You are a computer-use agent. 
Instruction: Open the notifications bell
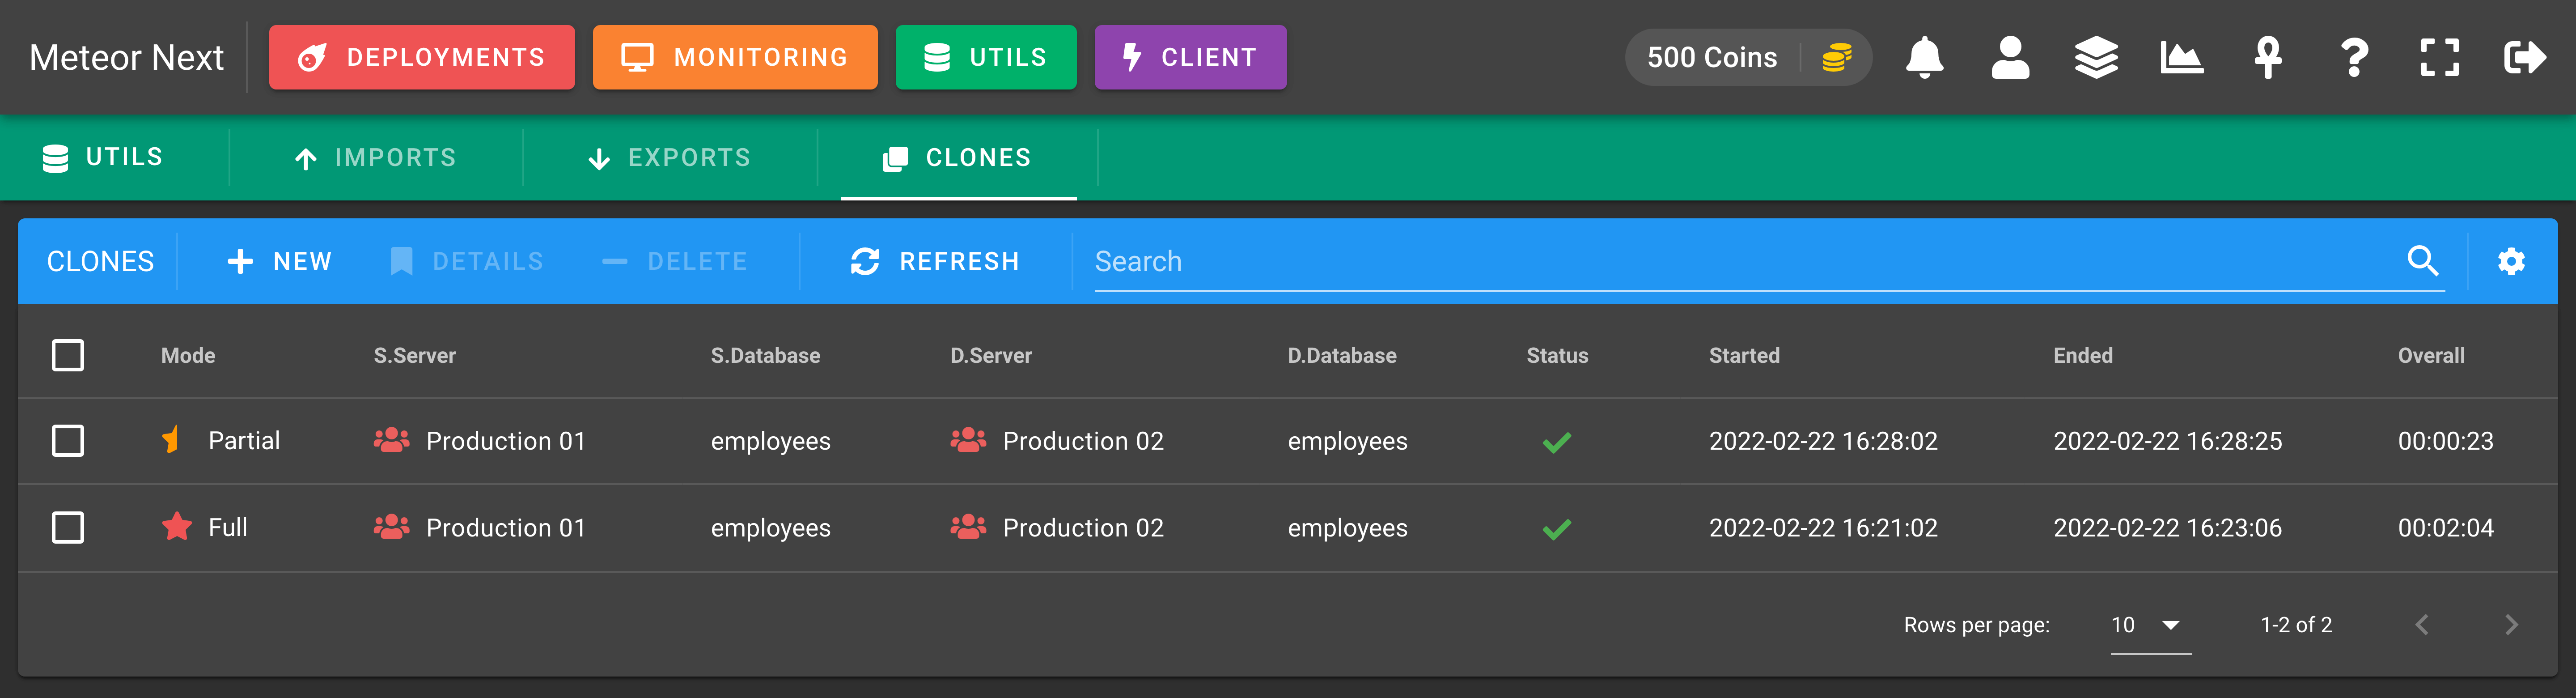(x=1924, y=58)
